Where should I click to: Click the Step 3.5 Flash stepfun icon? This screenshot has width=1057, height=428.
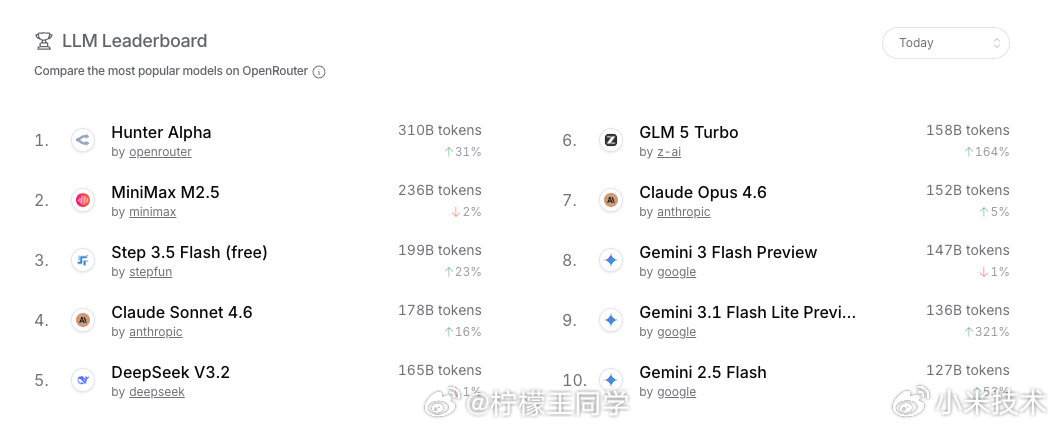coord(83,260)
